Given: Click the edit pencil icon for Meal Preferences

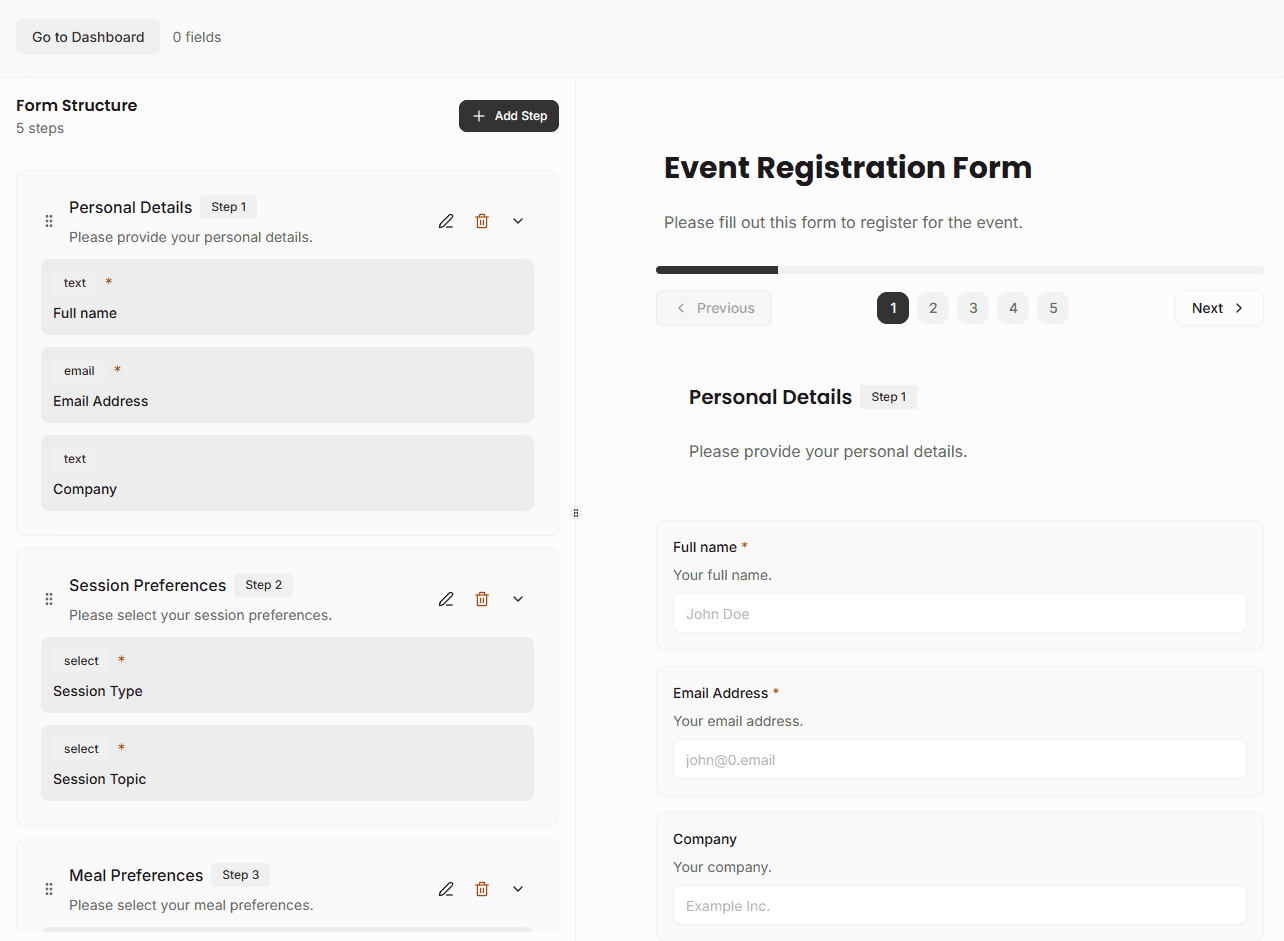Looking at the screenshot, I should click(446, 888).
